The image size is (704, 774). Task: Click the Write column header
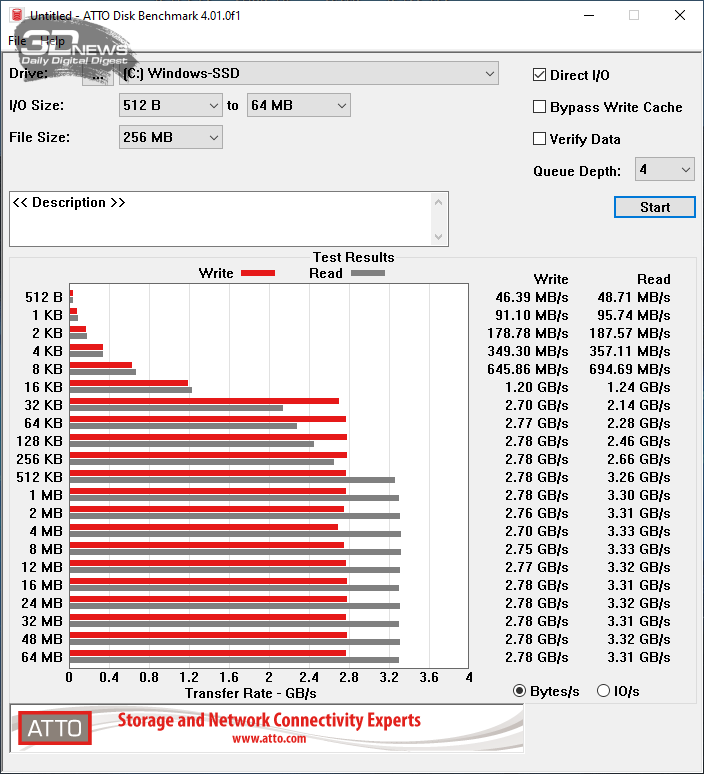(x=551, y=279)
